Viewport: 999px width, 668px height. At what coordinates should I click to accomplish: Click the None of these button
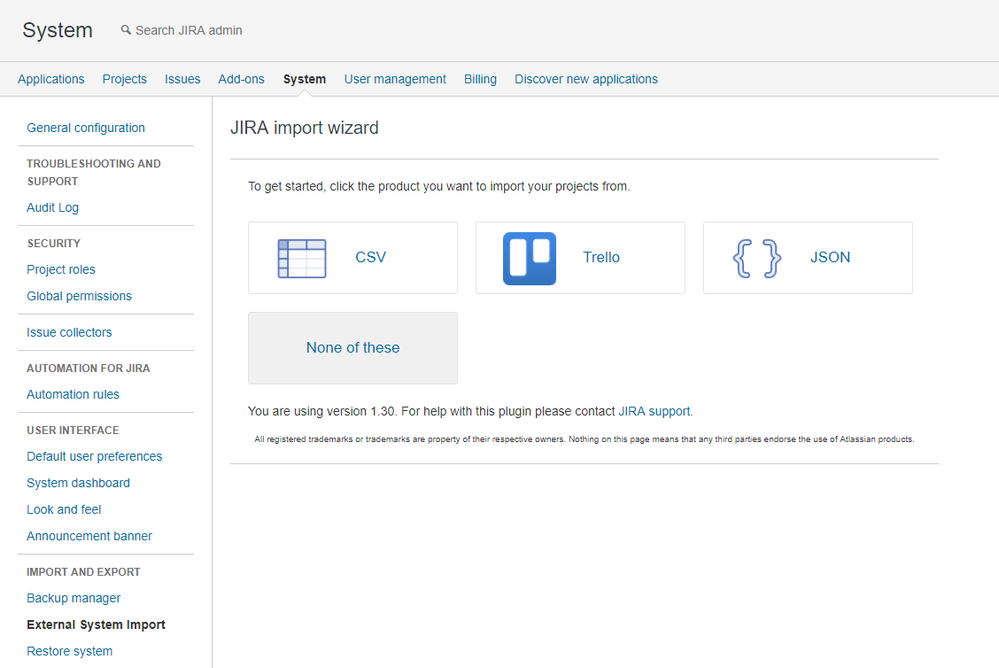(x=353, y=348)
